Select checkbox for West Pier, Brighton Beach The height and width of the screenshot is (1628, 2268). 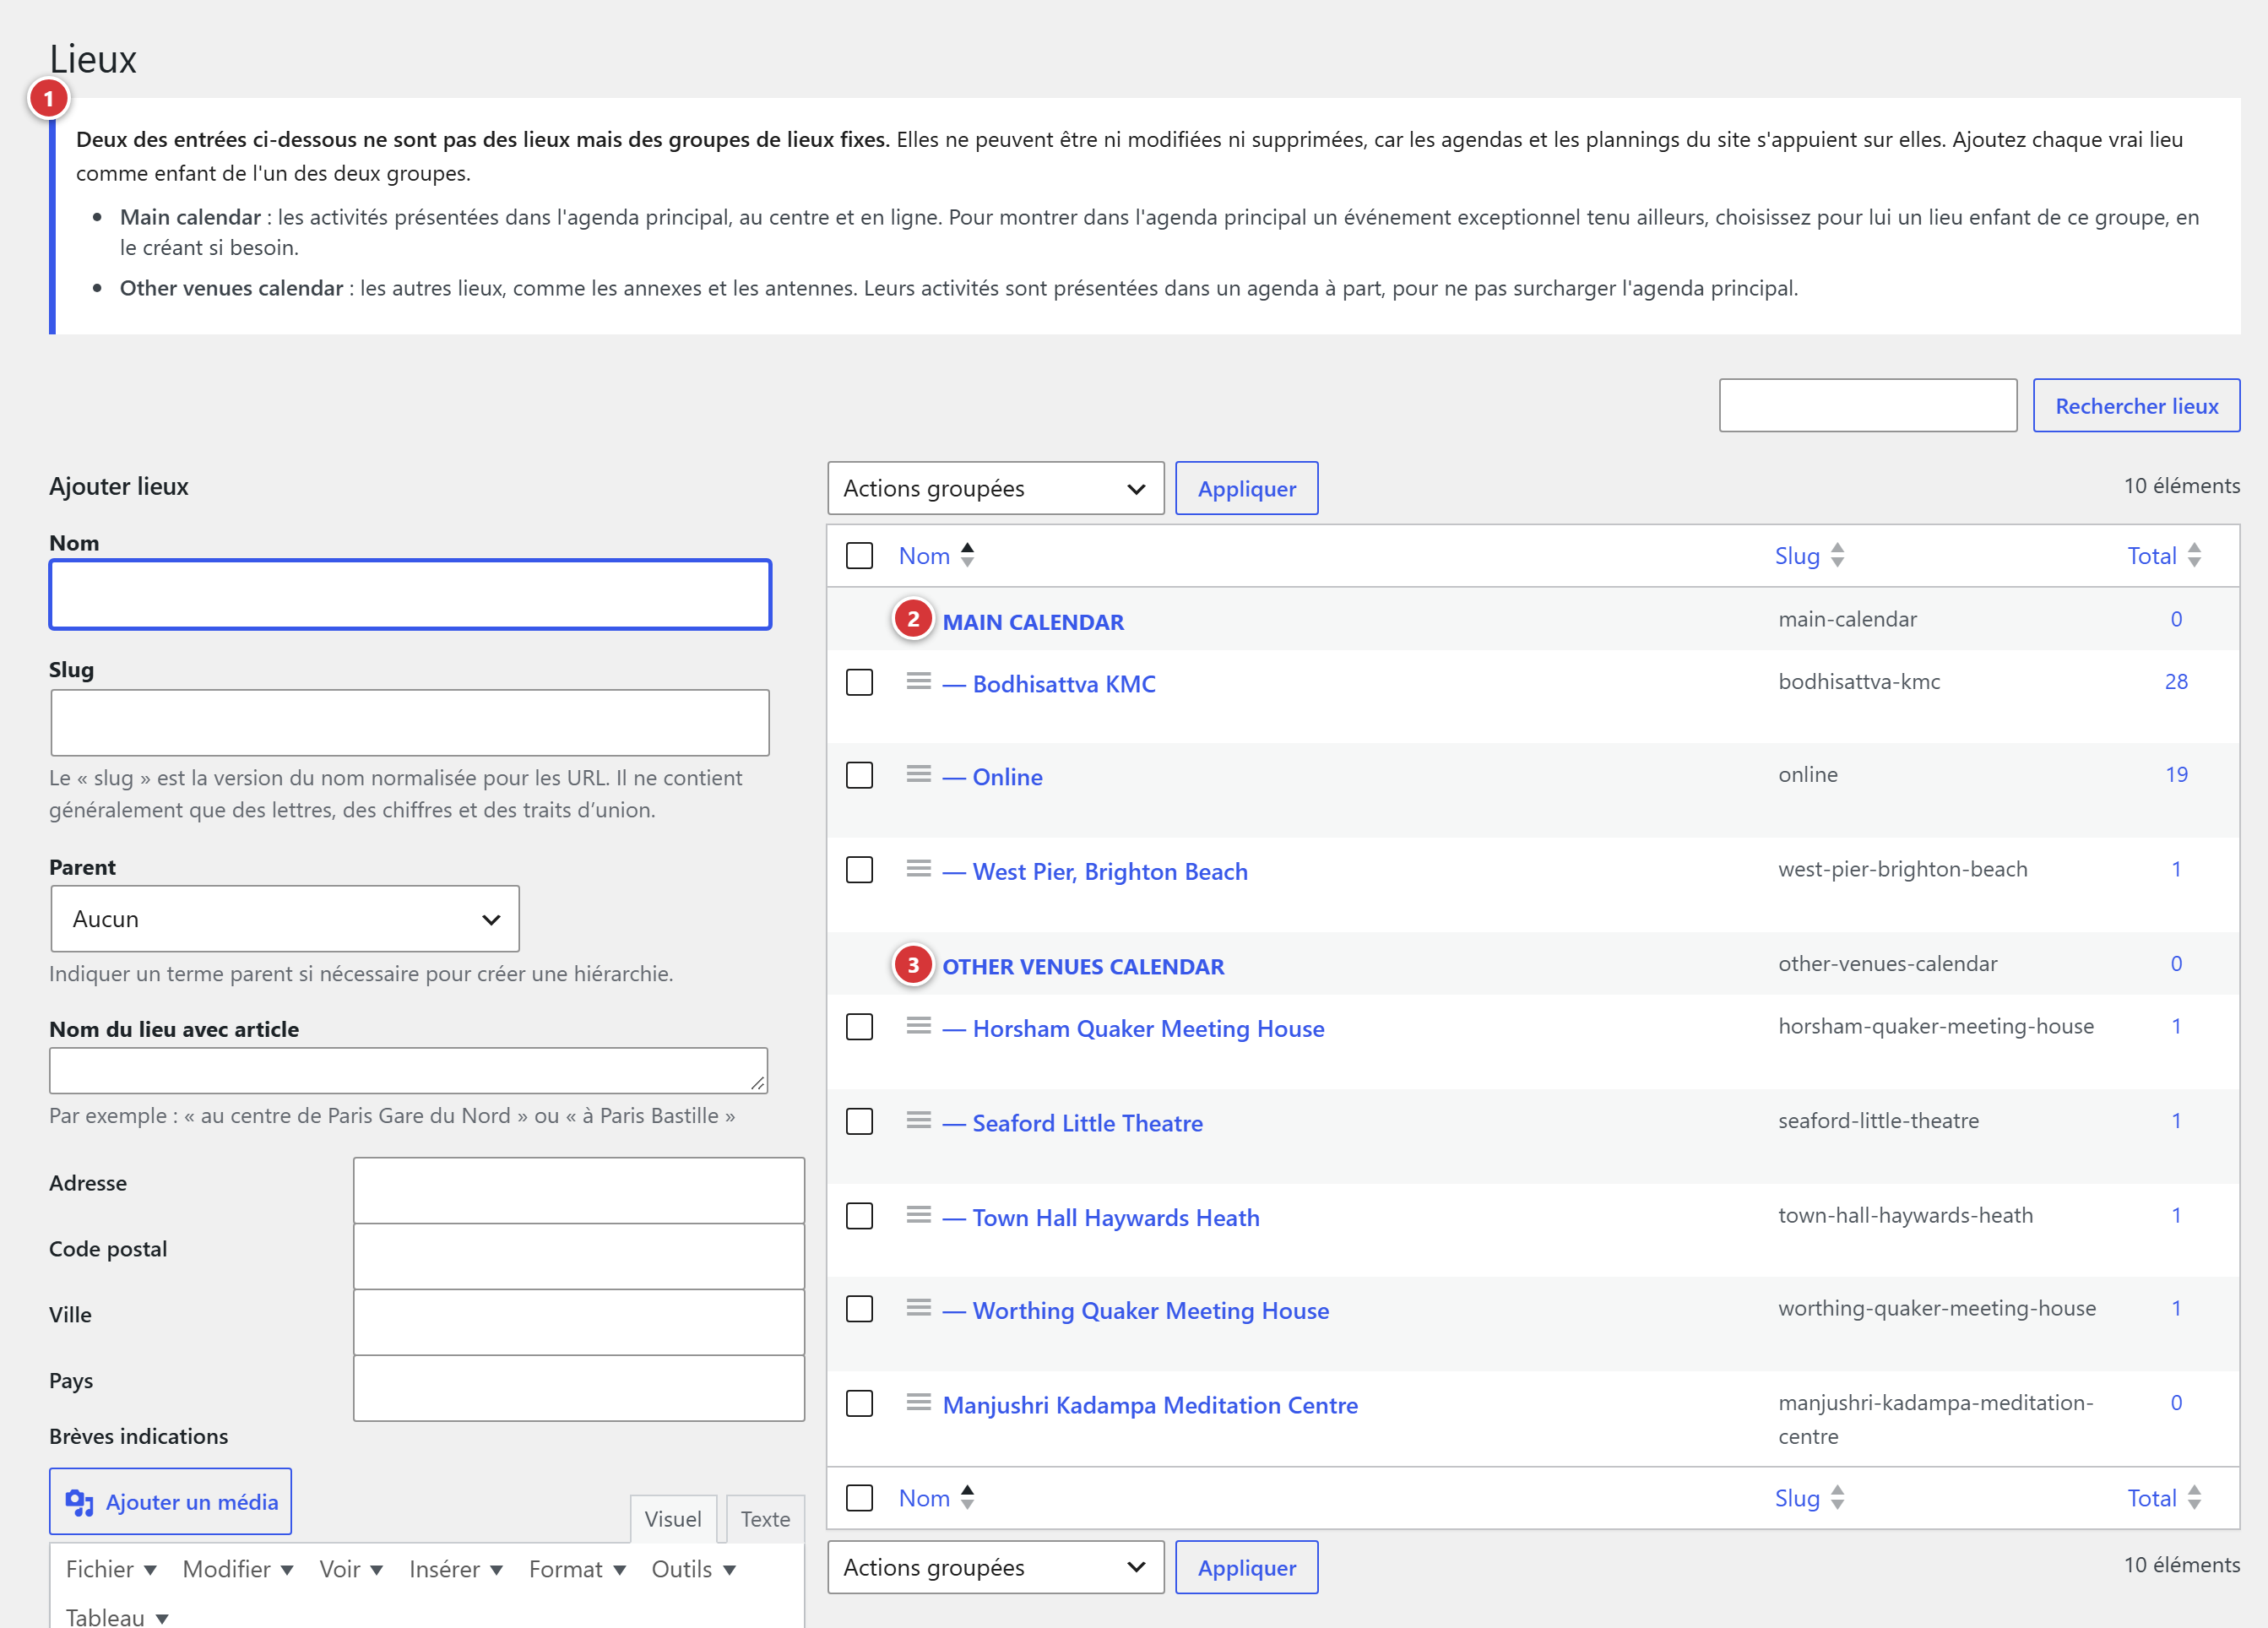point(859,870)
